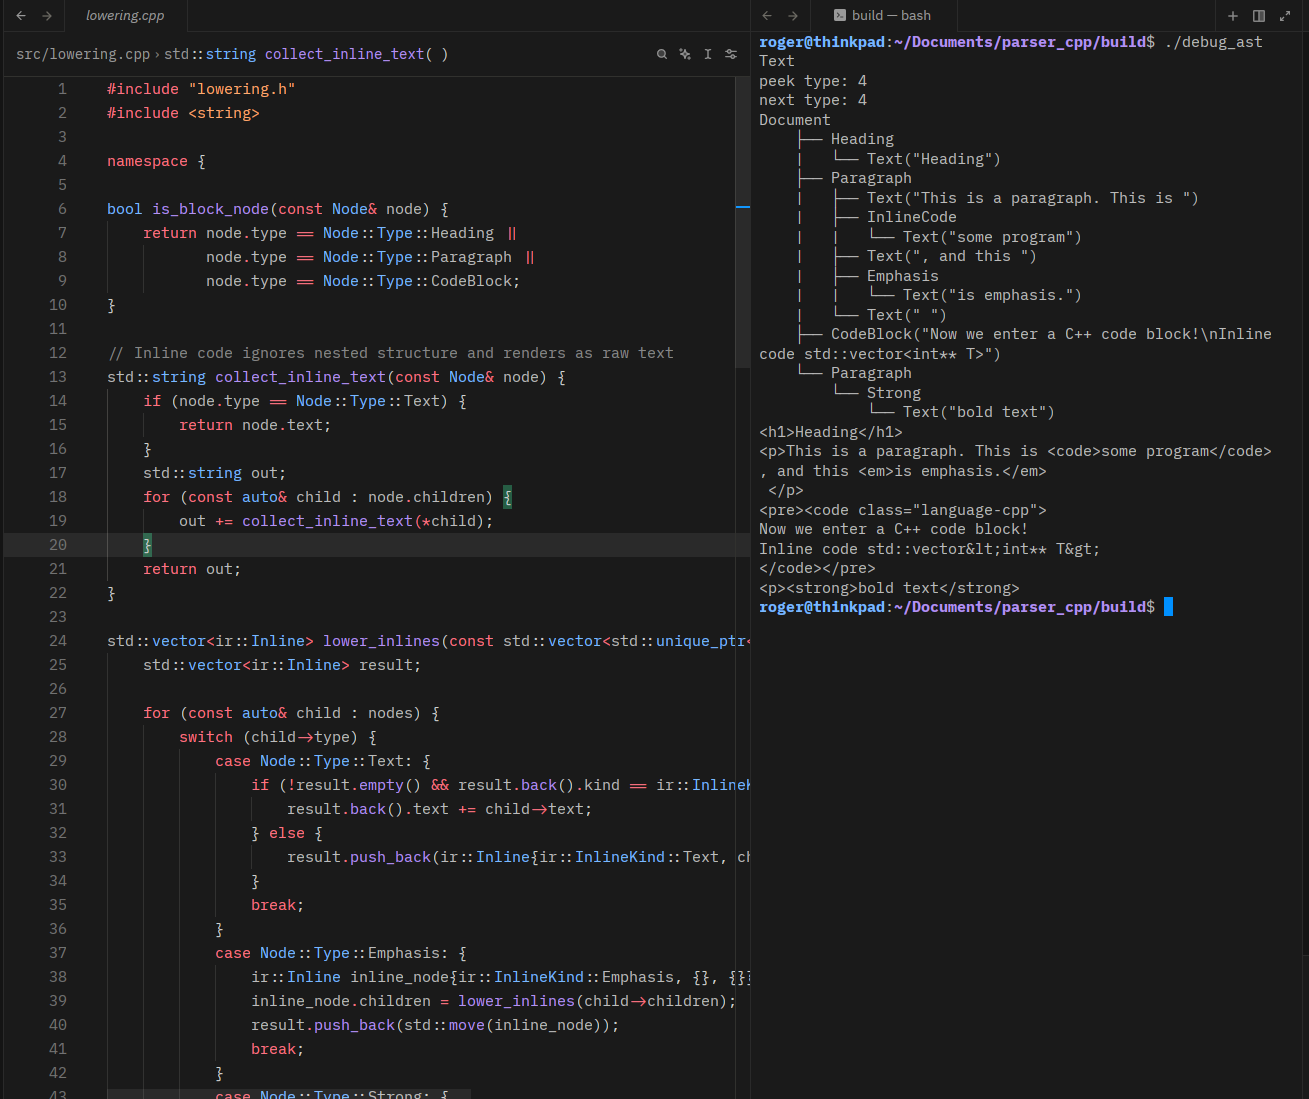Click the #include "lowering.h" line

pyautogui.click(x=201, y=89)
